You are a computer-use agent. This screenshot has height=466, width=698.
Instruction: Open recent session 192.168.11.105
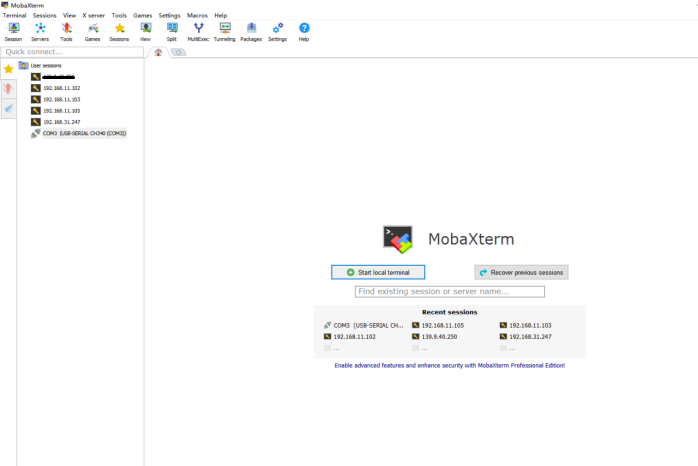coord(438,325)
